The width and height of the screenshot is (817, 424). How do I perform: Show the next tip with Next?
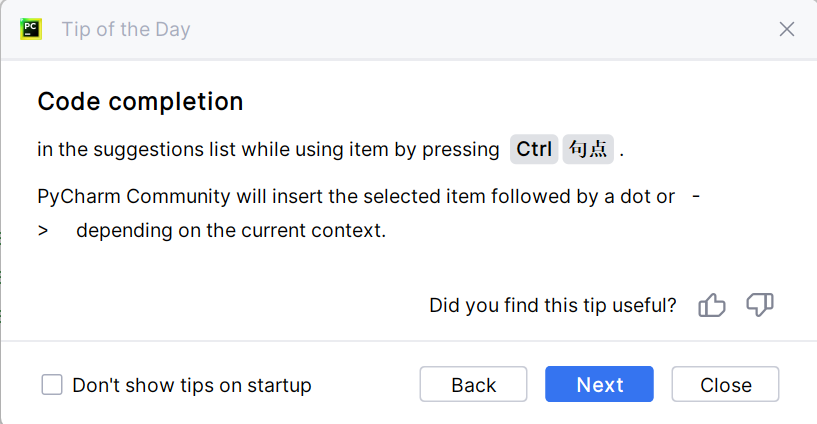(600, 385)
